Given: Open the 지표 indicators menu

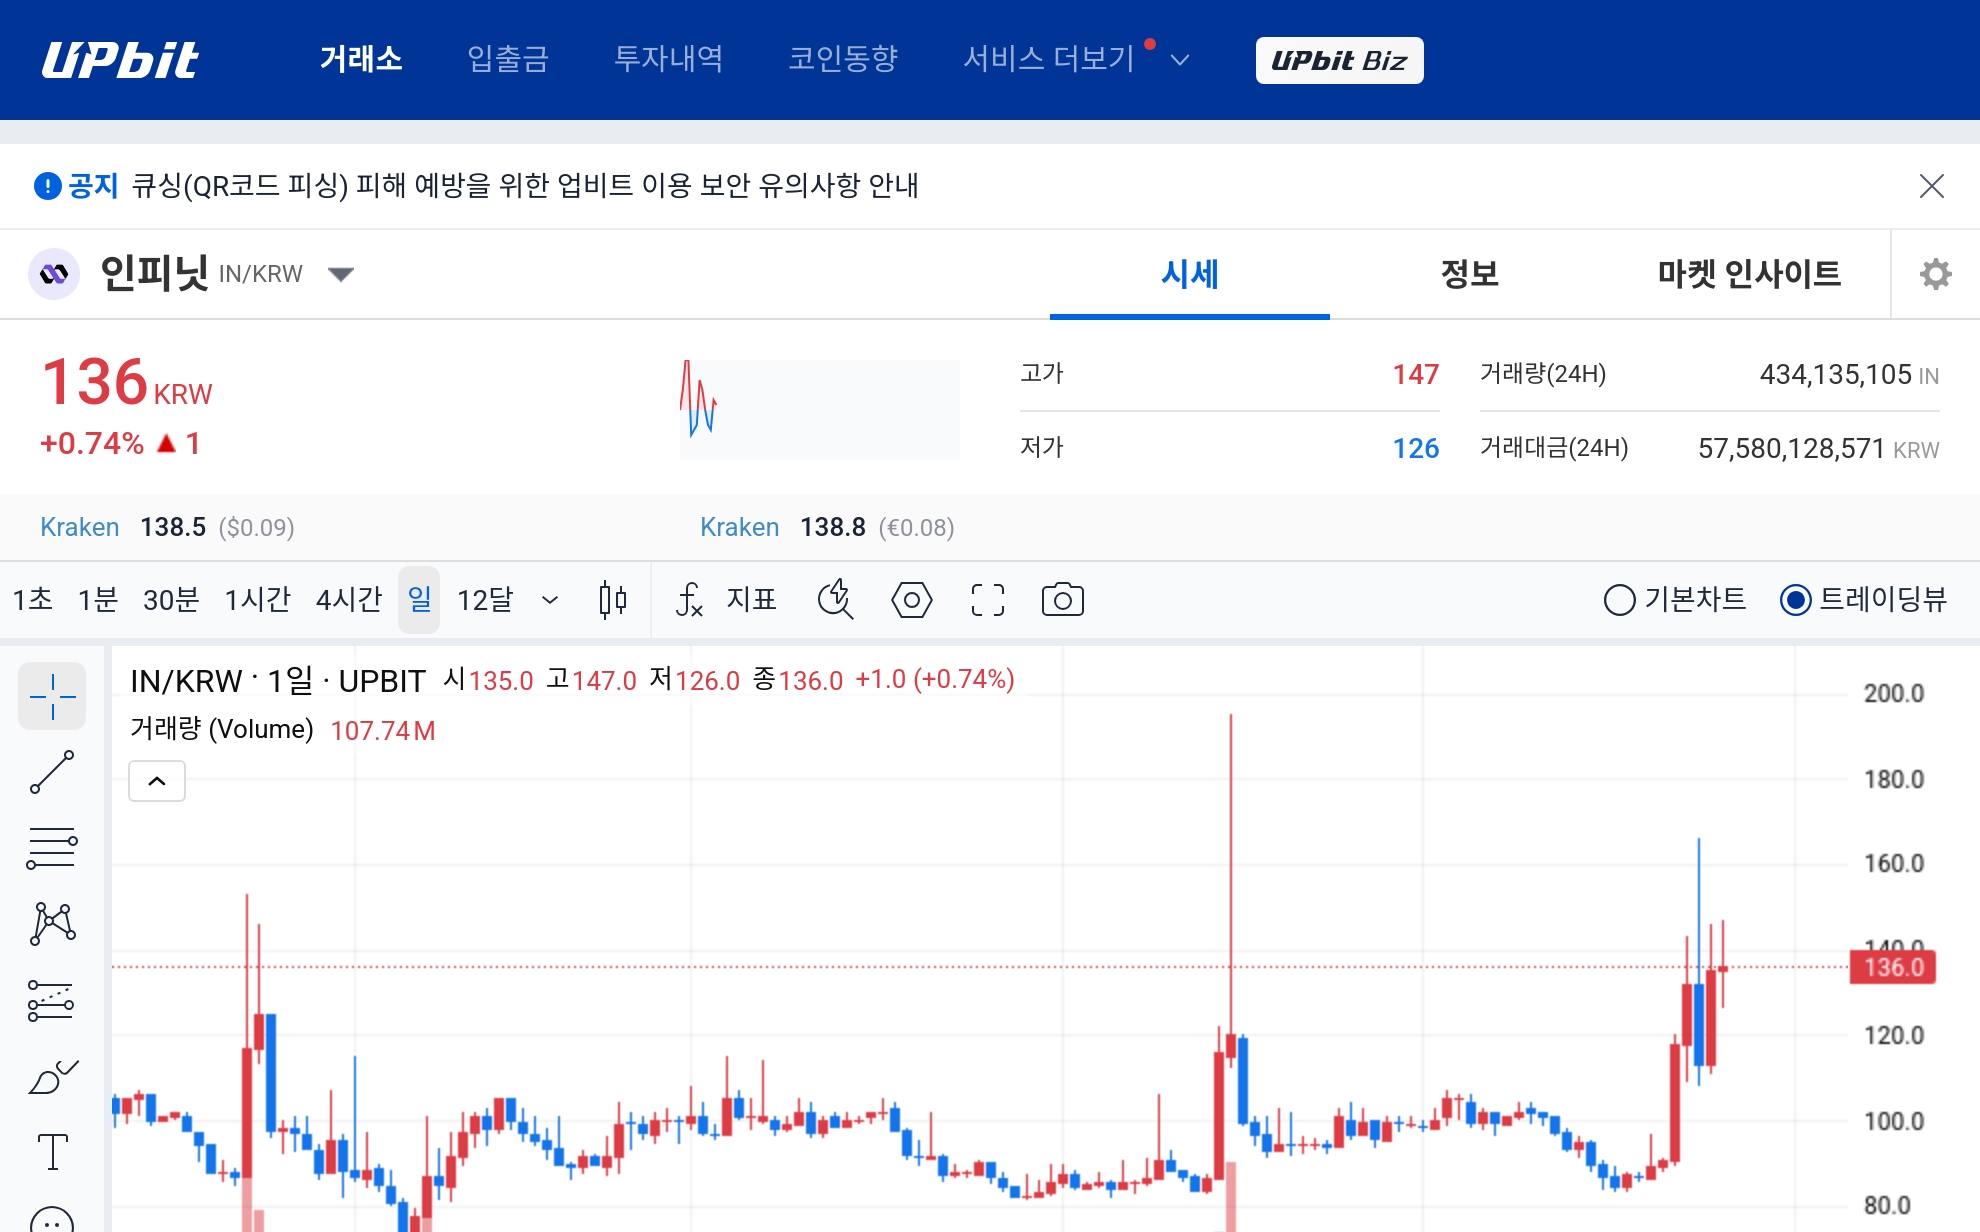Looking at the screenshot, I should point(726,599).
